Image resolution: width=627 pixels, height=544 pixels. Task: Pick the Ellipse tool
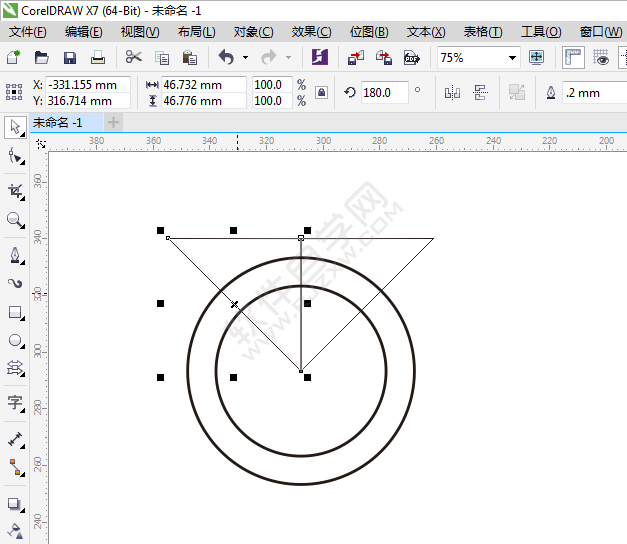pyautogui.click(x=15, y=340)
